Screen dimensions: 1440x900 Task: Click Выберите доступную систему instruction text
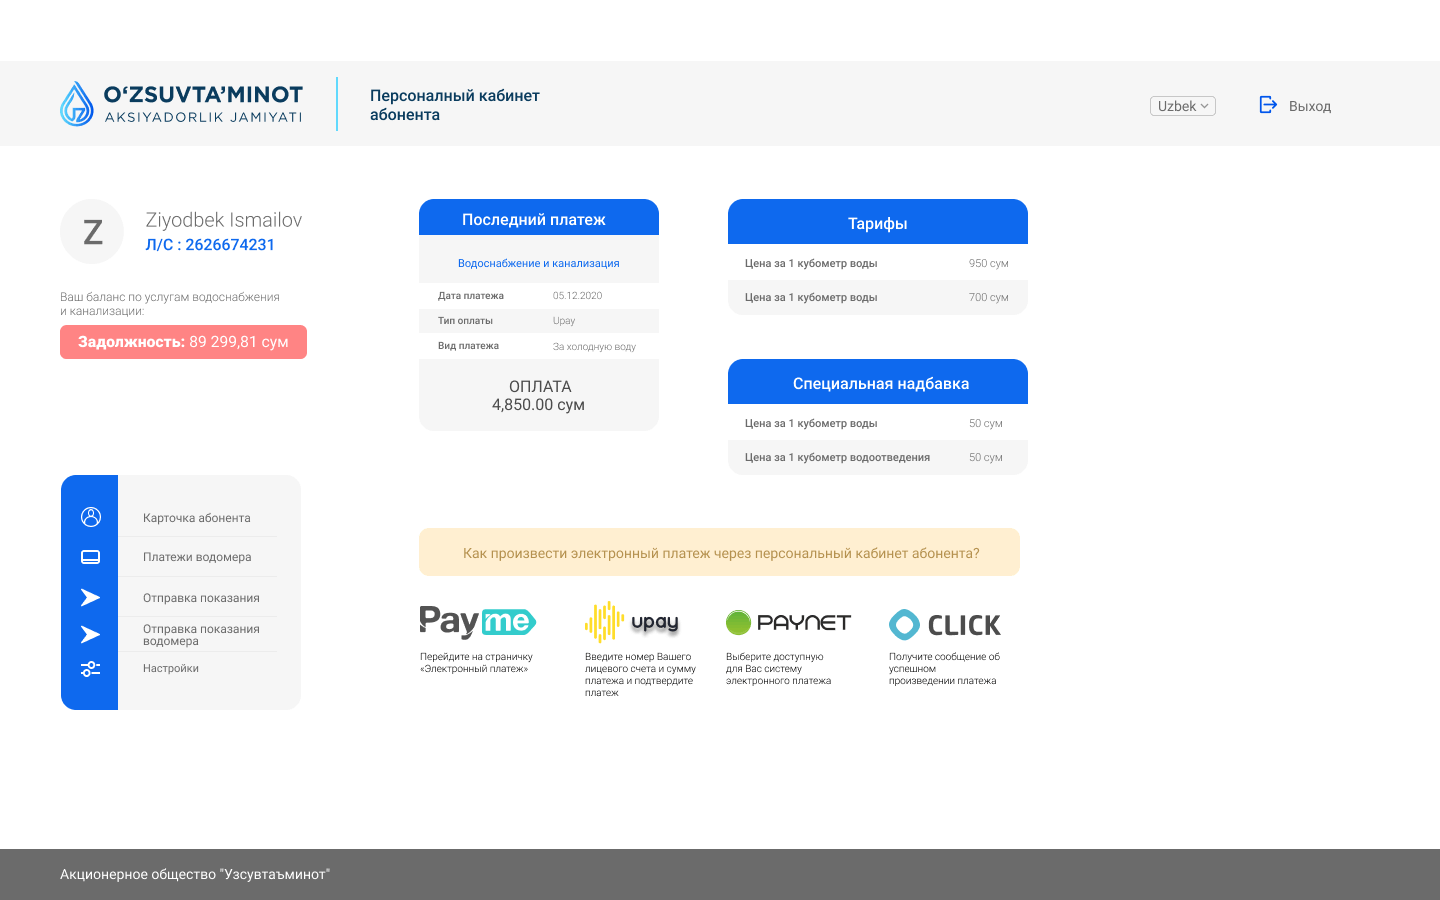[778, 669]
